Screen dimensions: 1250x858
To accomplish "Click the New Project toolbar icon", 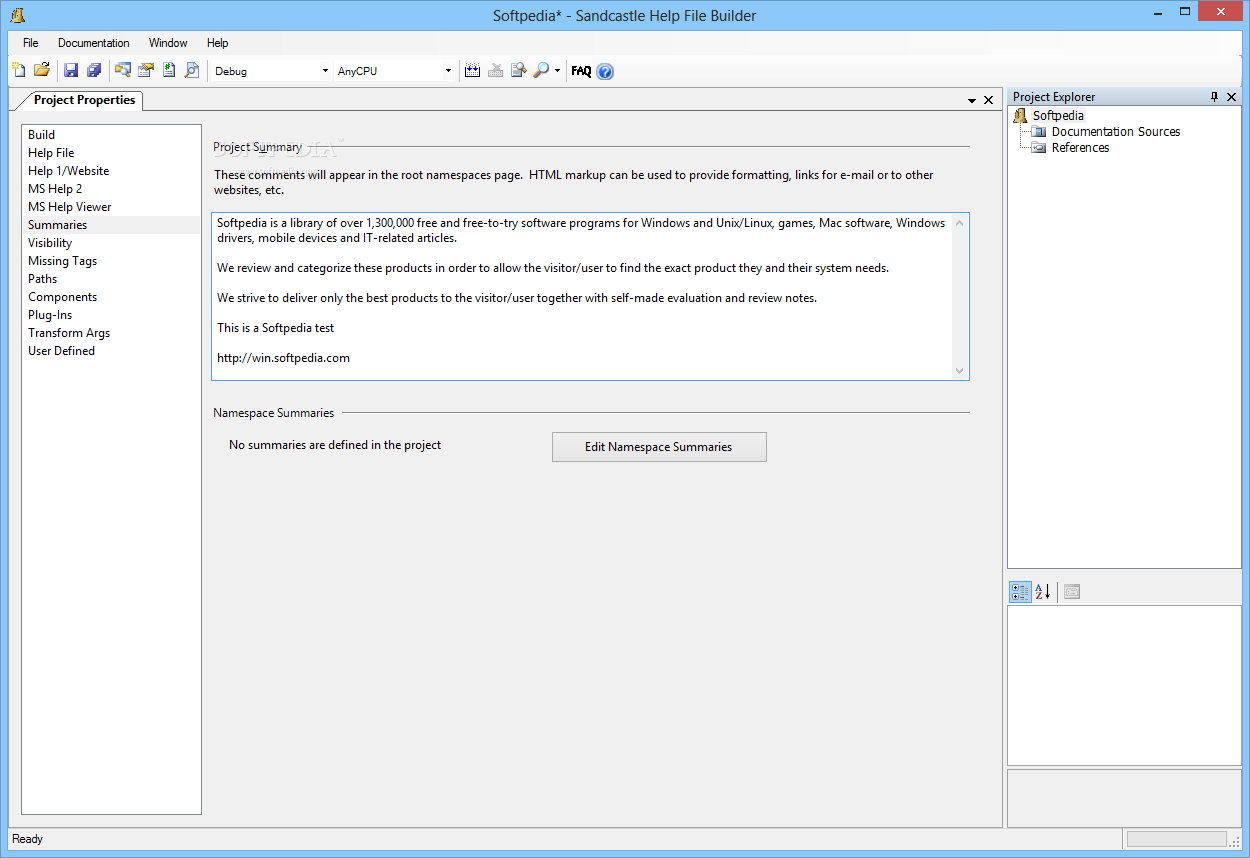I will click(19, 70).
